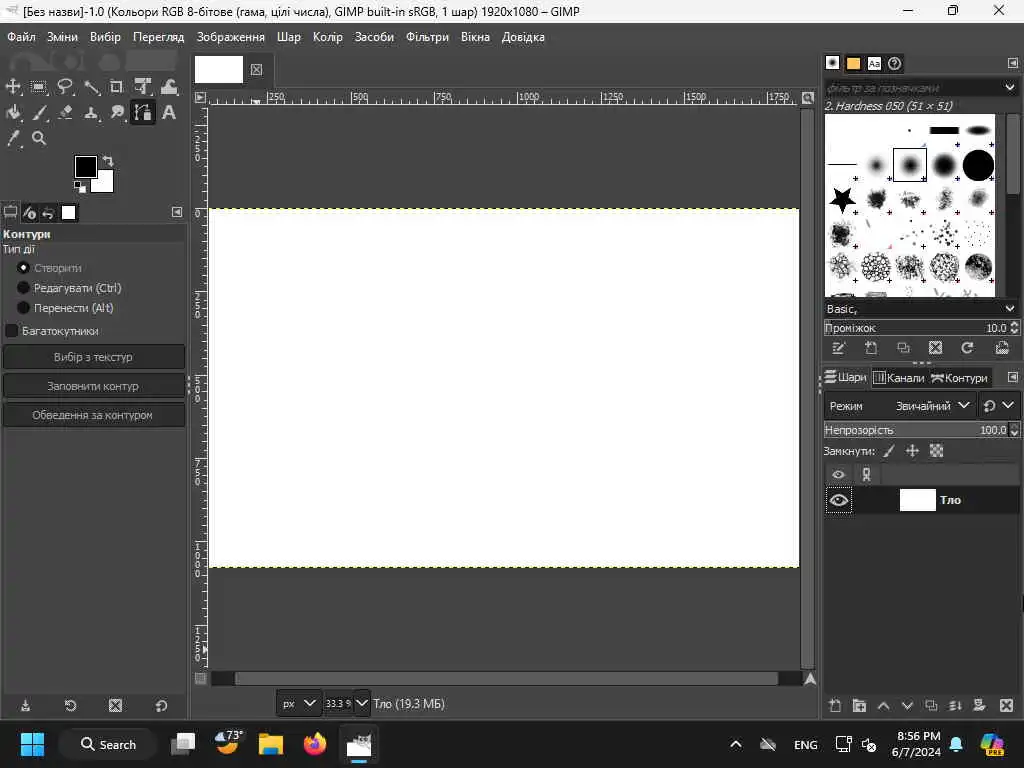This screenshot has height=768, width=1024.
Task: Select the Rectangle Select tool
Action: pyautogui.click(x=39, y=87)
